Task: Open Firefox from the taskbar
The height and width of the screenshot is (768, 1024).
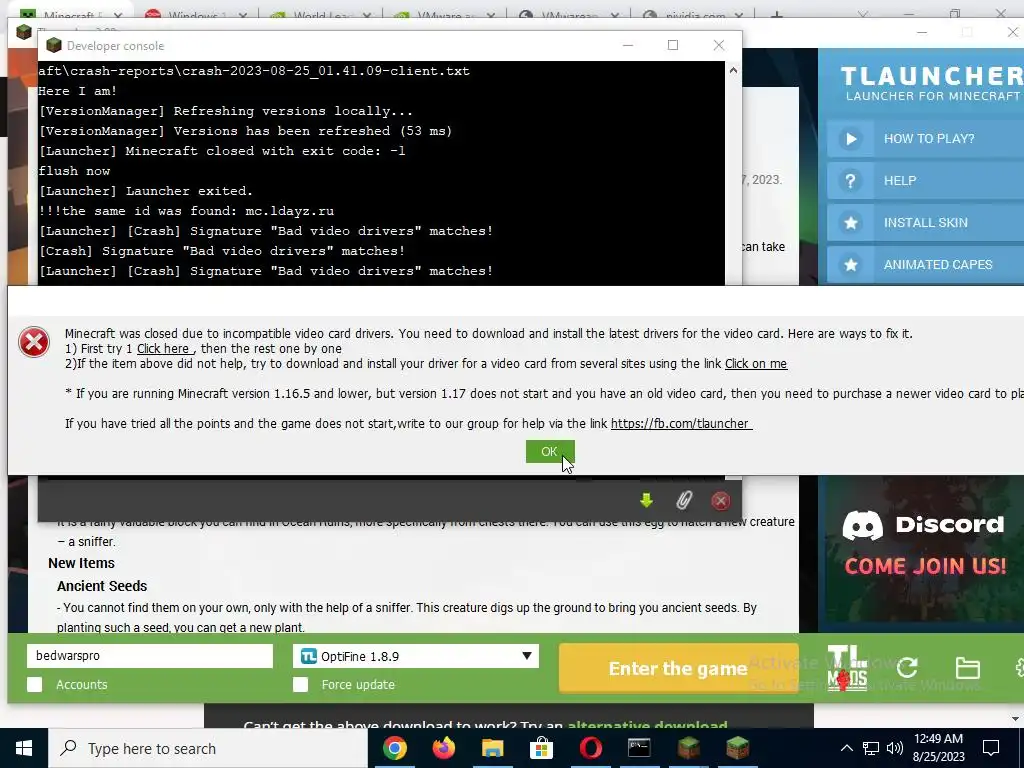Action: click(x=443, y=748)
